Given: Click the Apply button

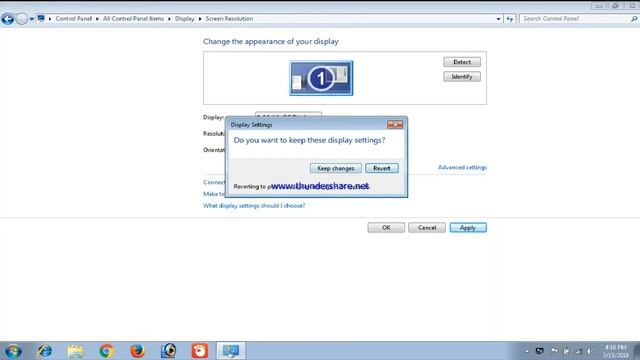Looking at the screenshot, I should coord(468,228).
